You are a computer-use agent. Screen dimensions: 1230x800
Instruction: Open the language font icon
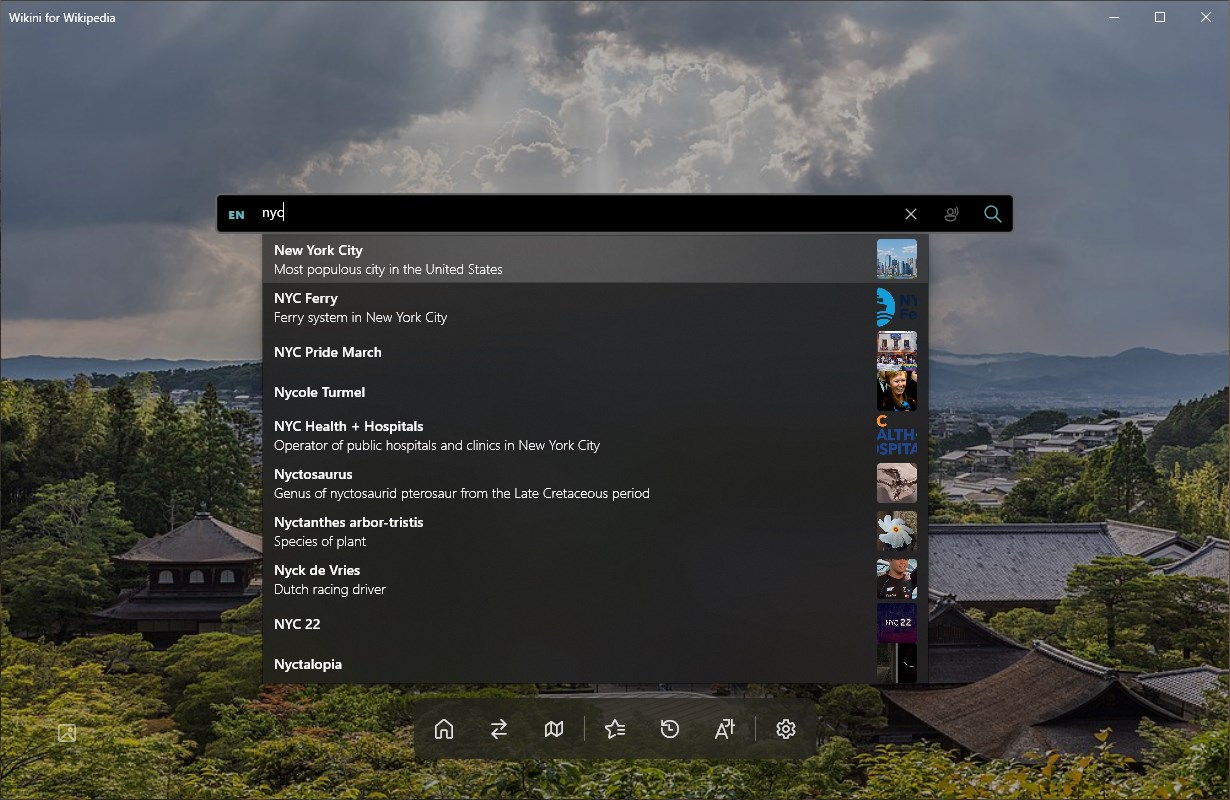pos(725,729)
